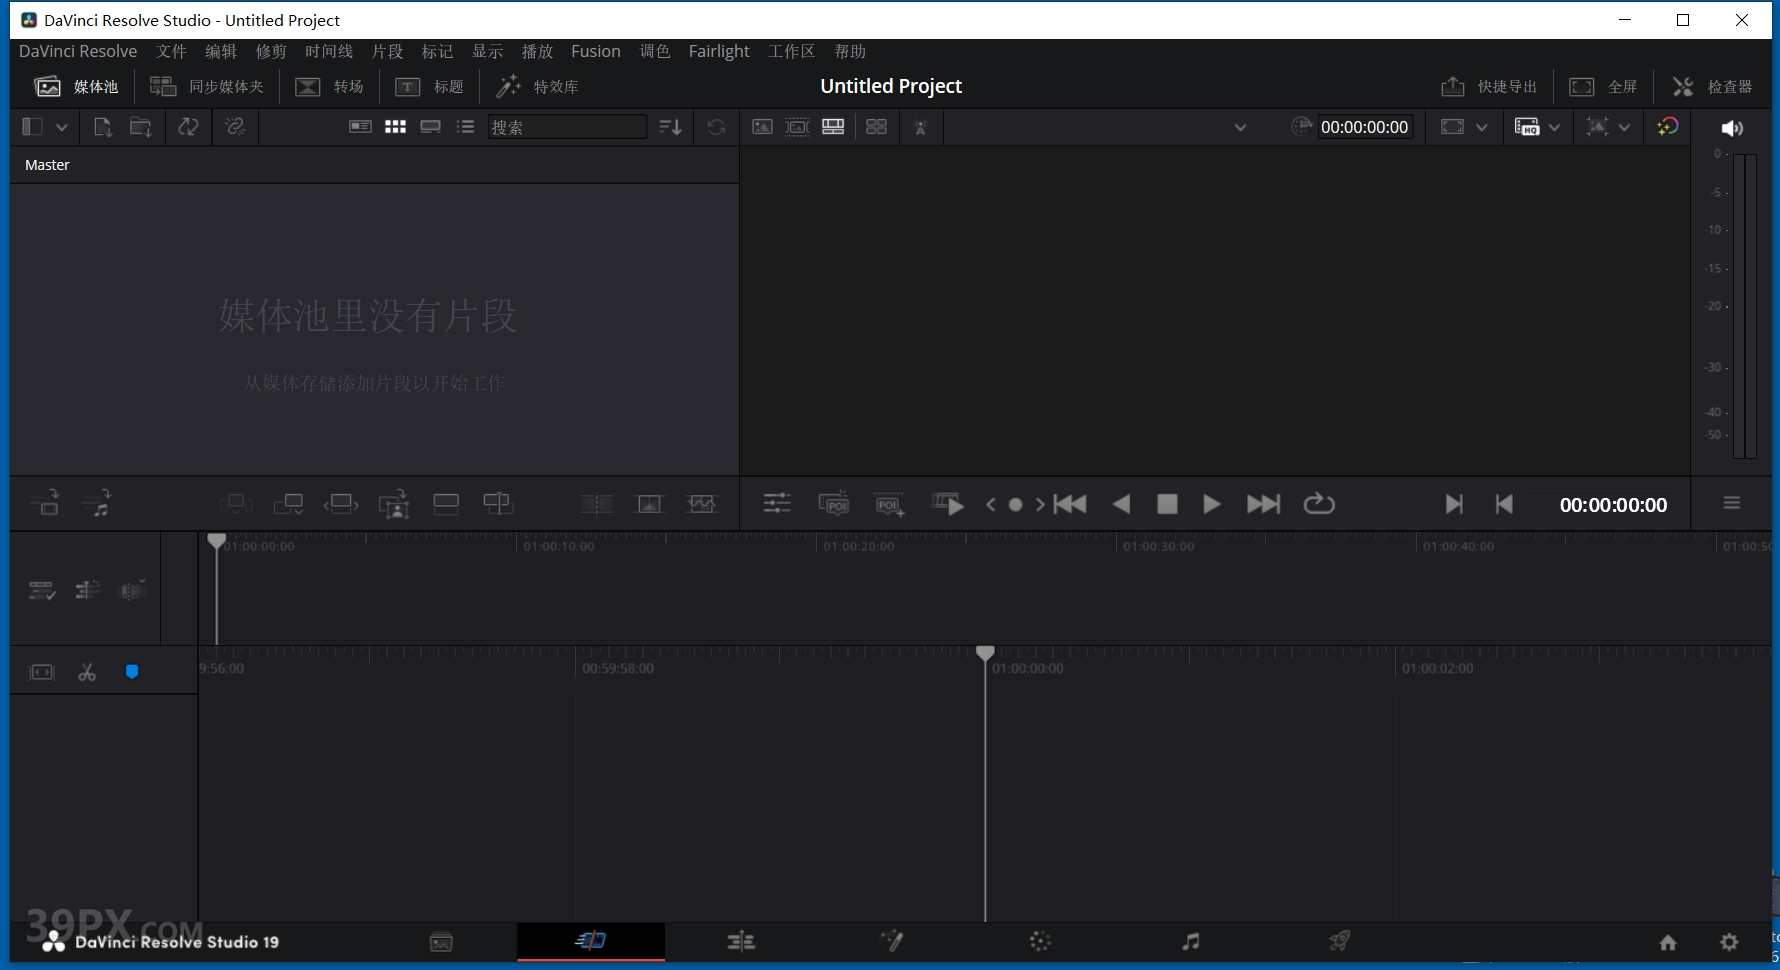Open the timeline options hamburger menu
This screenshot has width=1780, height=970.
pos(1732,503)
